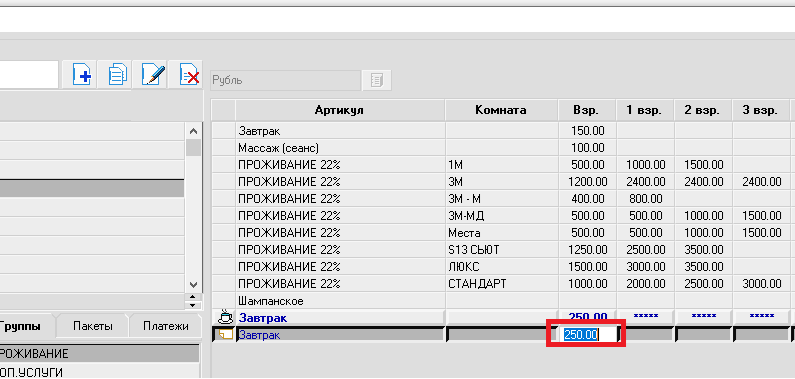The width and height of the screenshot is (795, 379).
Task: Click the delete document red-cross icon
Action: tap(188, 75)
